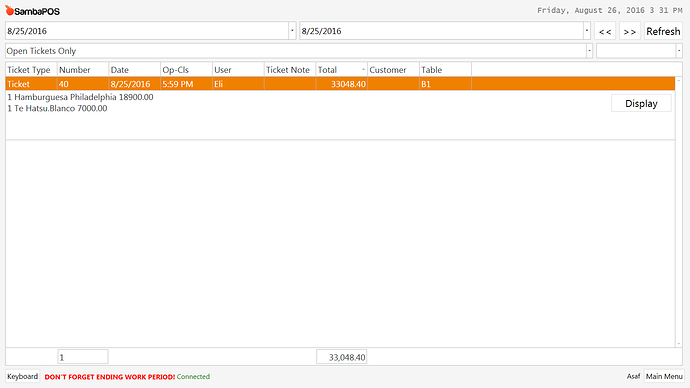Refresh the ticket list

click(663, 31)
